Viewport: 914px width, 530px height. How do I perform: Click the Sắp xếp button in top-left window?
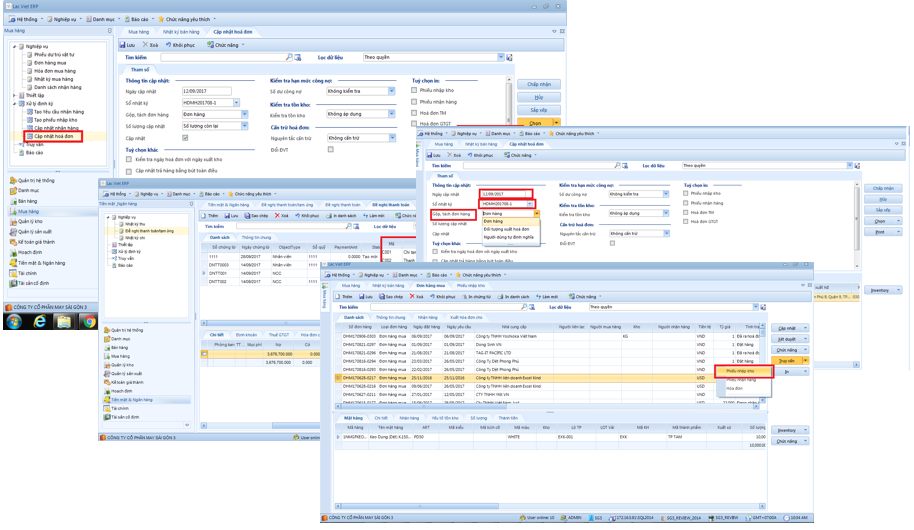(539, 110)
